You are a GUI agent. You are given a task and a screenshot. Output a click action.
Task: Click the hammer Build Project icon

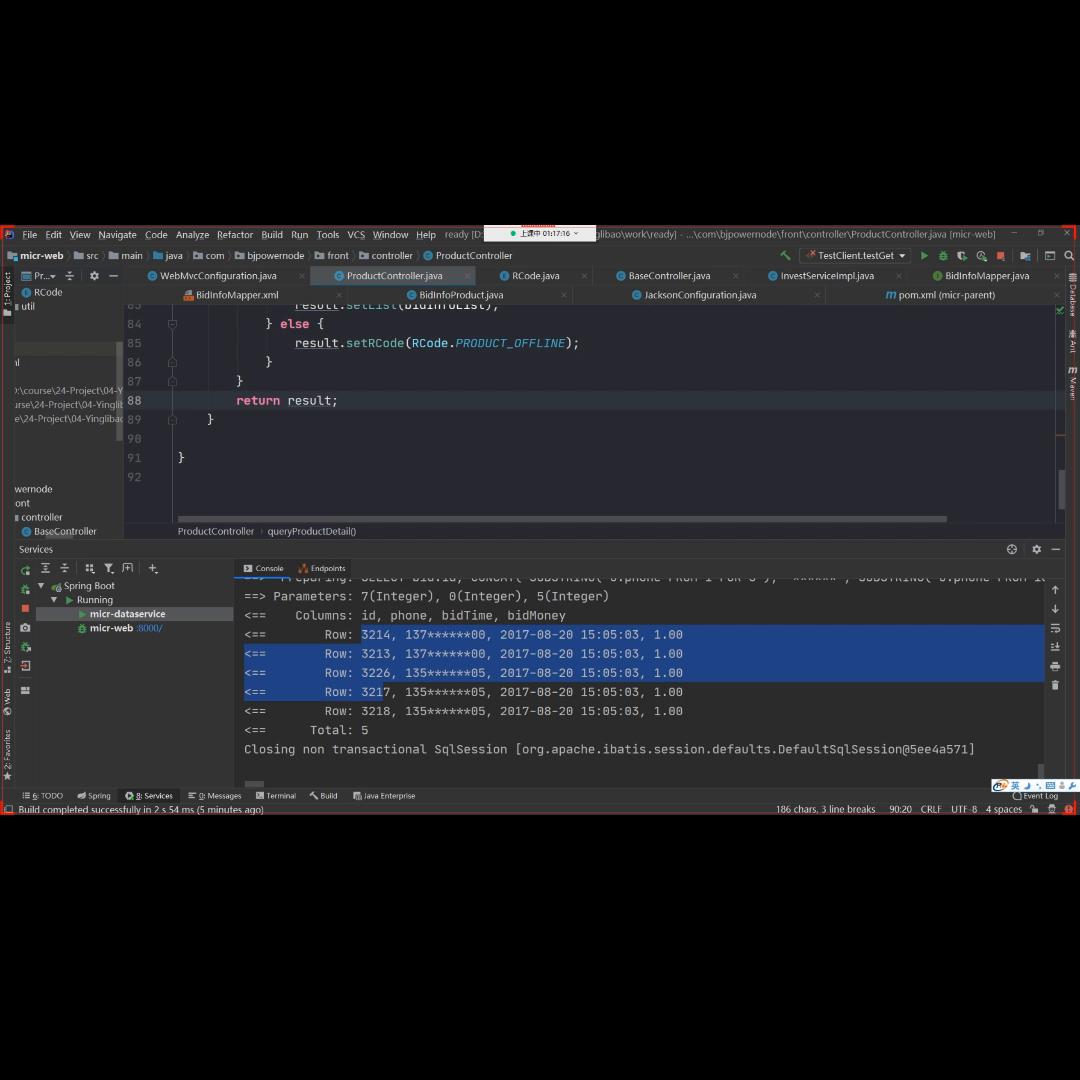point(786,256)
